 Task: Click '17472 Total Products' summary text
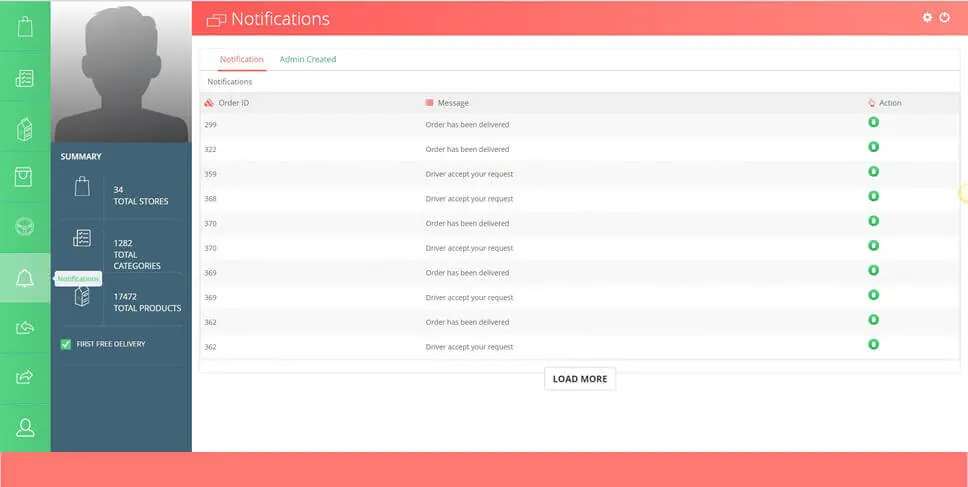[148, 302]
